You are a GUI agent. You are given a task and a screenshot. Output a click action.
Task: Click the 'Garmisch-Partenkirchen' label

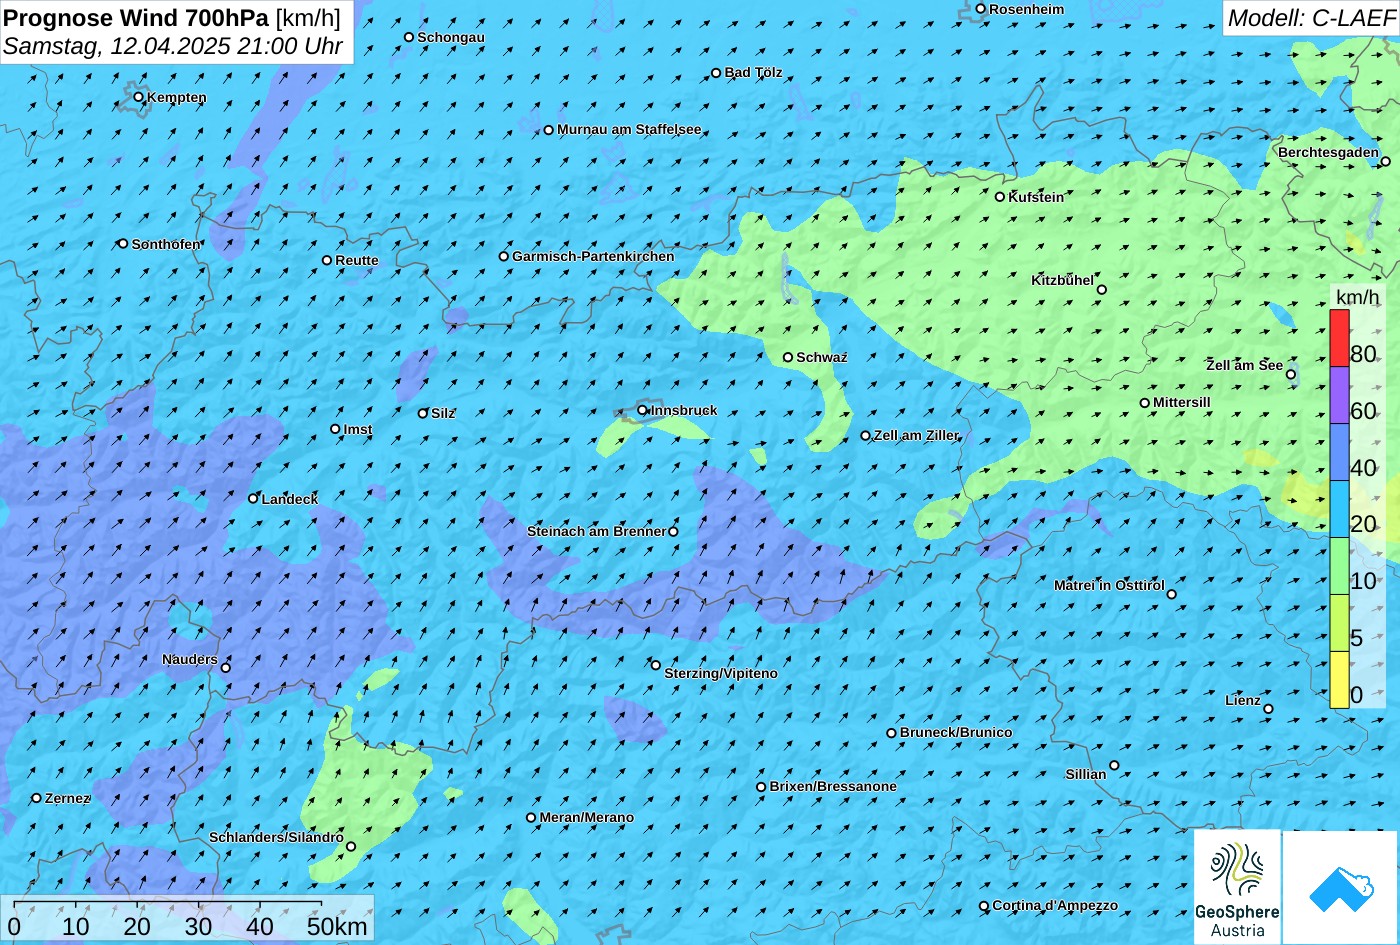tap(593, 256)
